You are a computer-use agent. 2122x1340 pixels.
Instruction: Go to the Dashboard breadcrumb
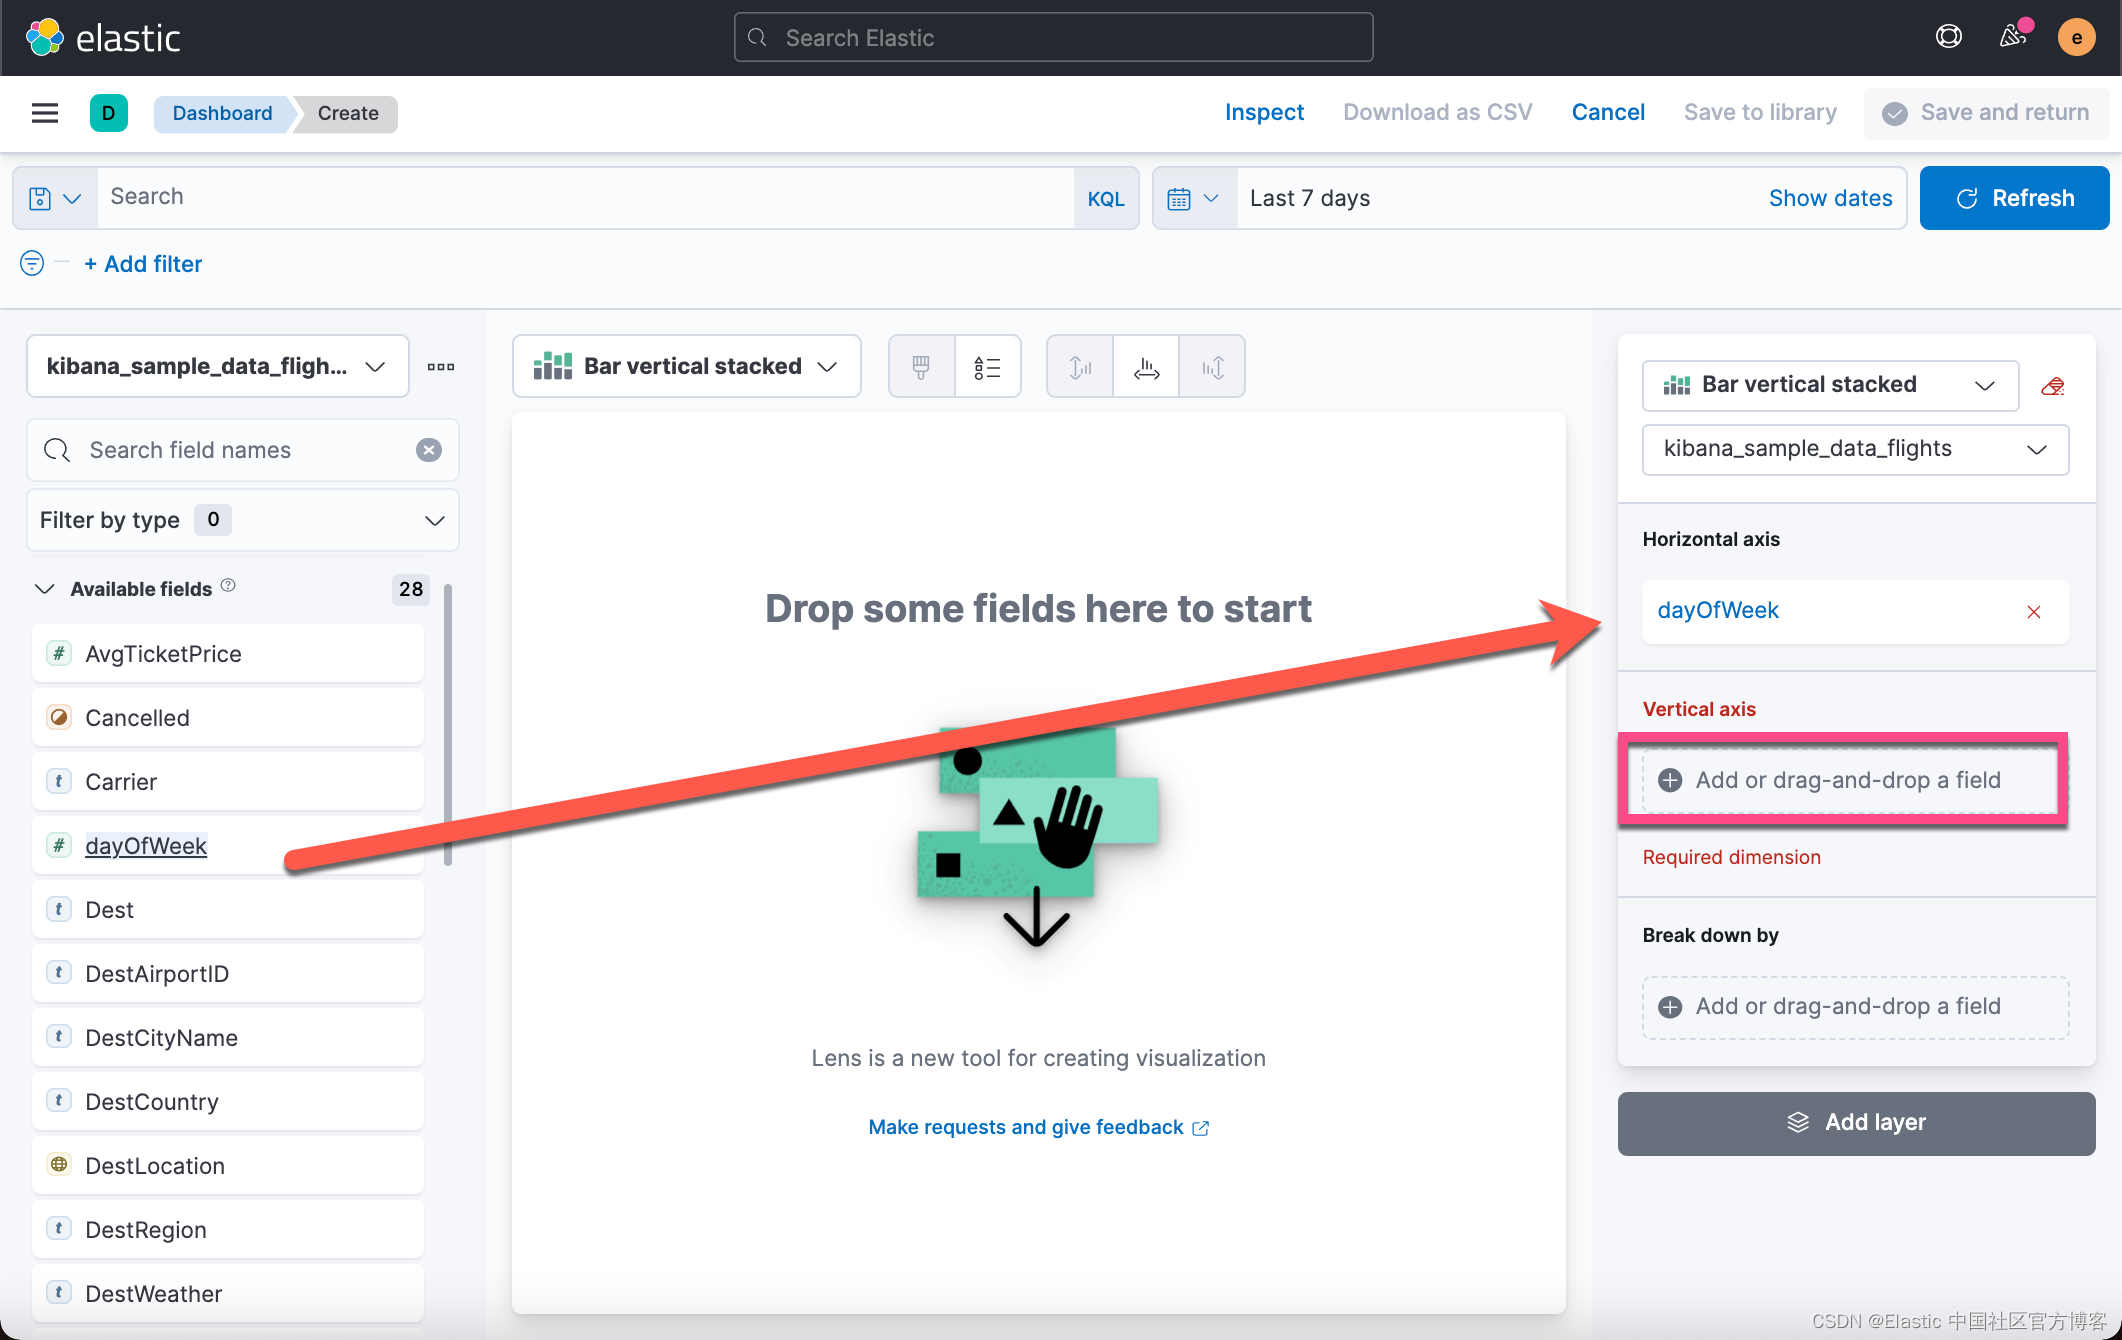pyautogui.click(x=222, y=113)
